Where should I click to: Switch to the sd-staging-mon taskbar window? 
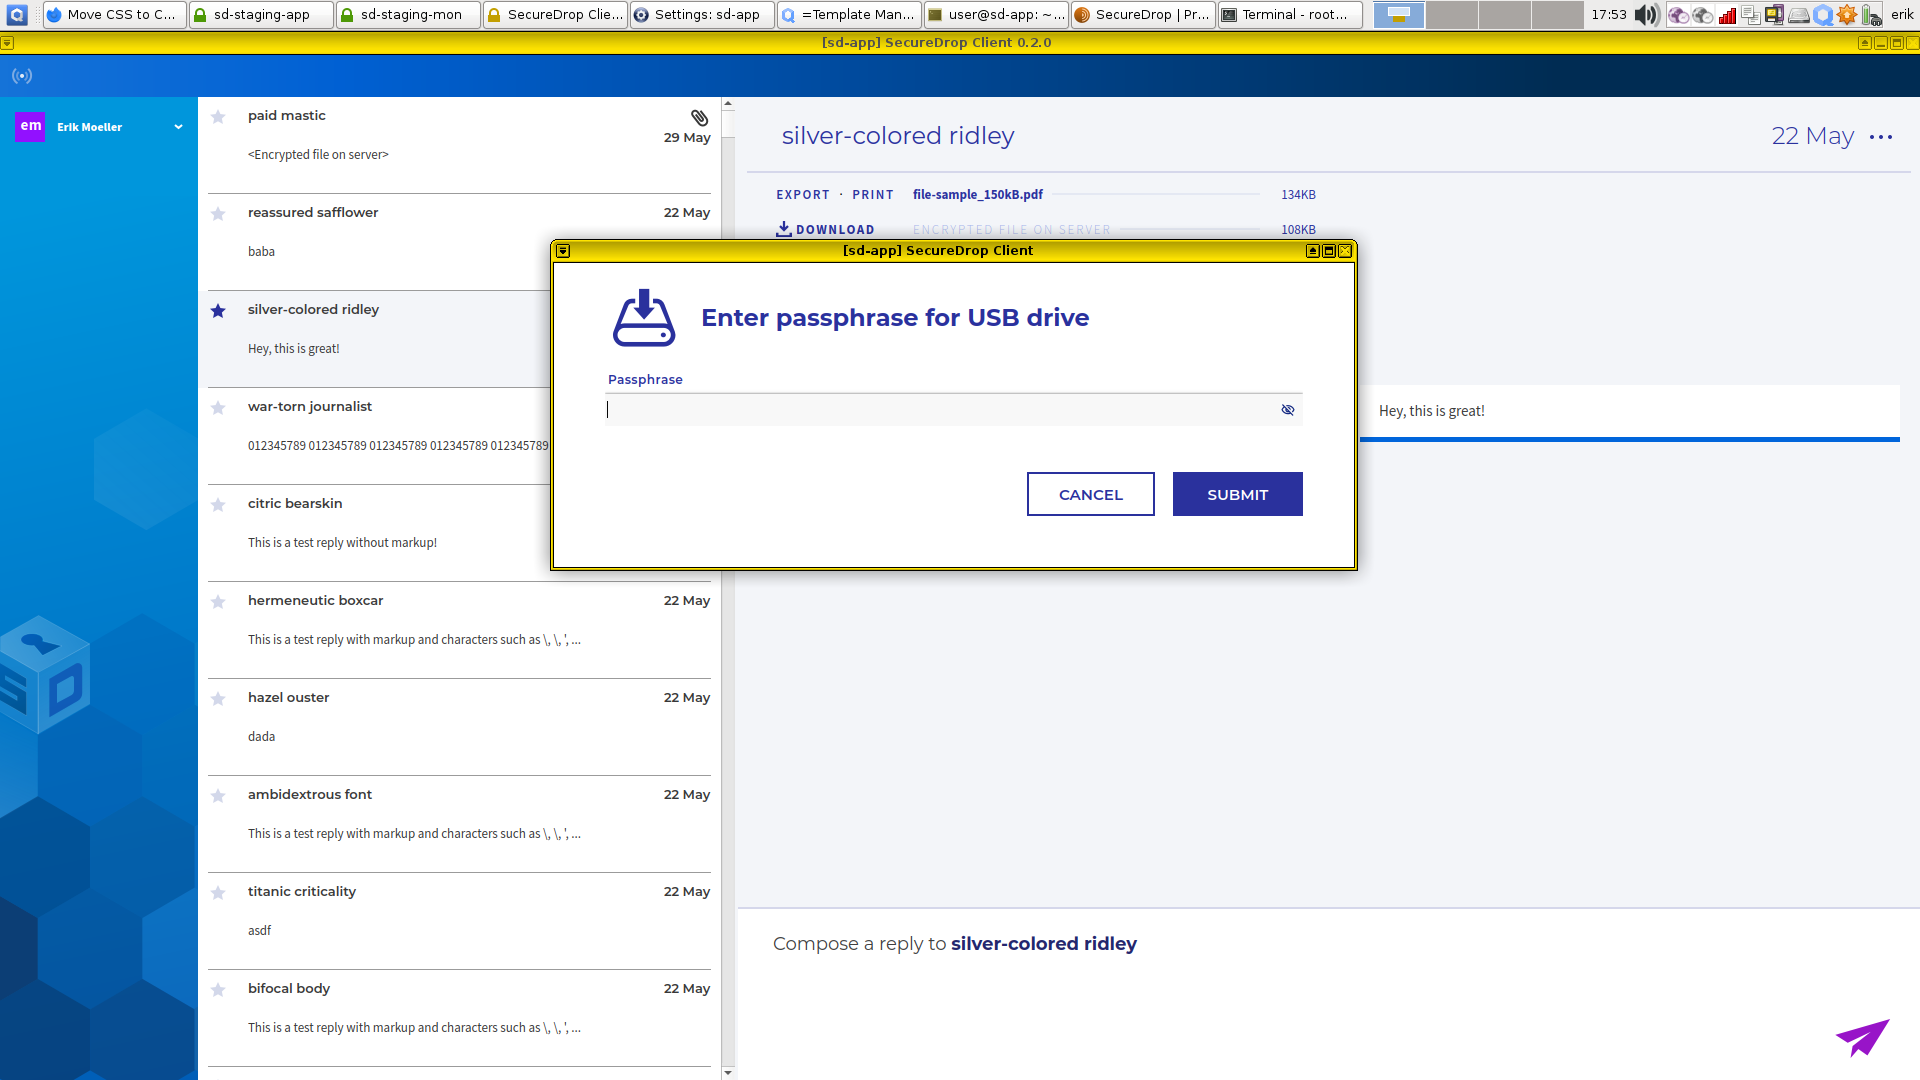click(408, 15)
